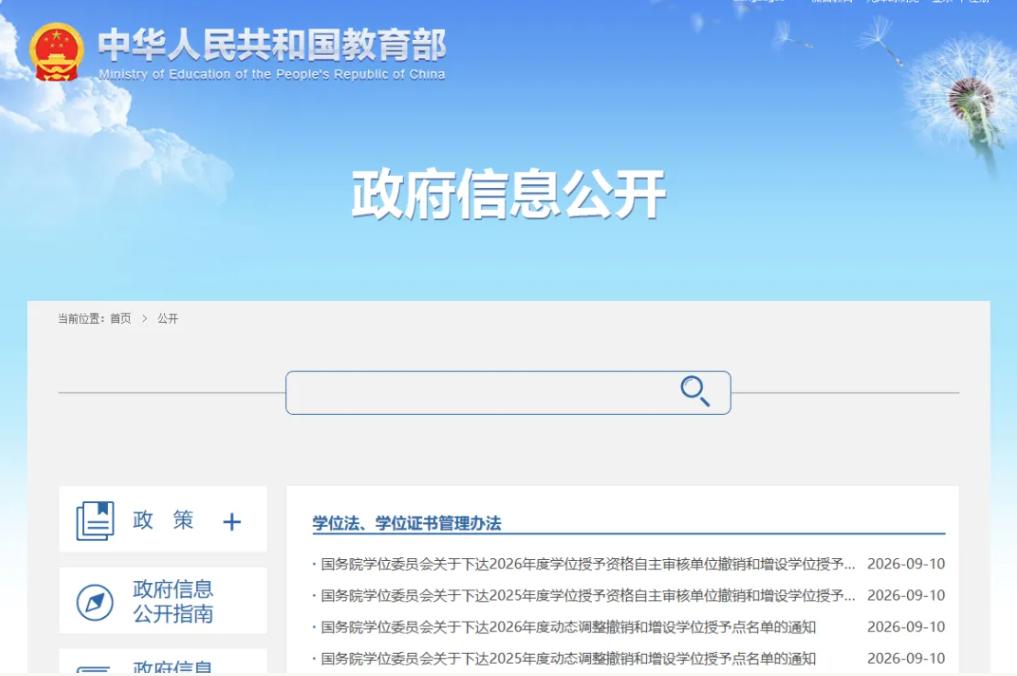Go to 首页 in the breadcrumb
This screenshot has width=1017, height=676.
pyautogui.click(x=121, y=319)
